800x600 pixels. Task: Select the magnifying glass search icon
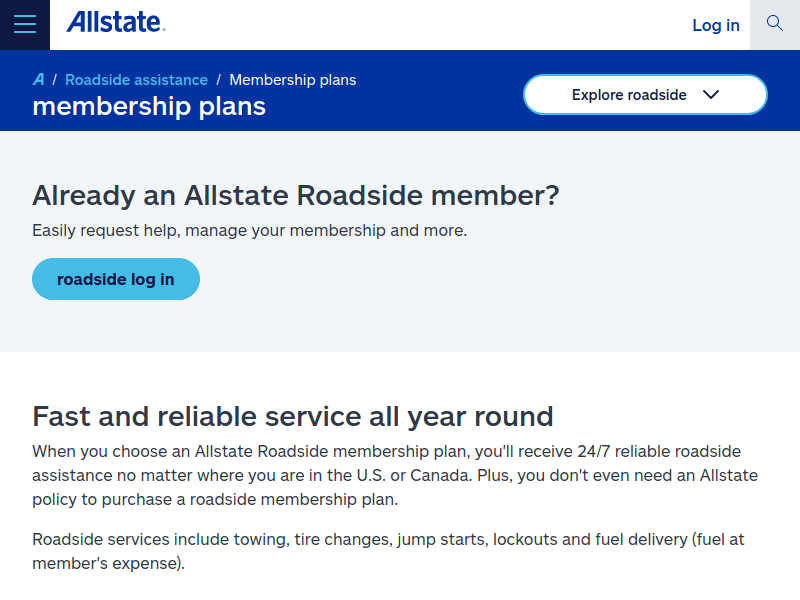775,22
